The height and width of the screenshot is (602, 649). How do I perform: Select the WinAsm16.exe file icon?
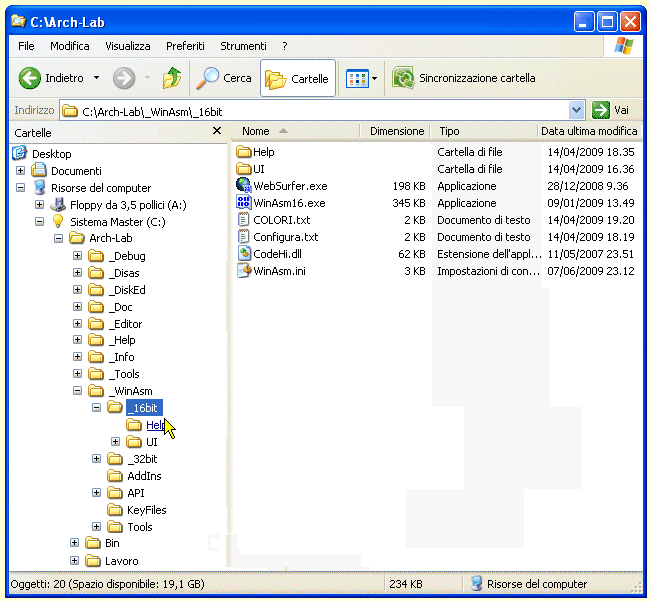244,202
